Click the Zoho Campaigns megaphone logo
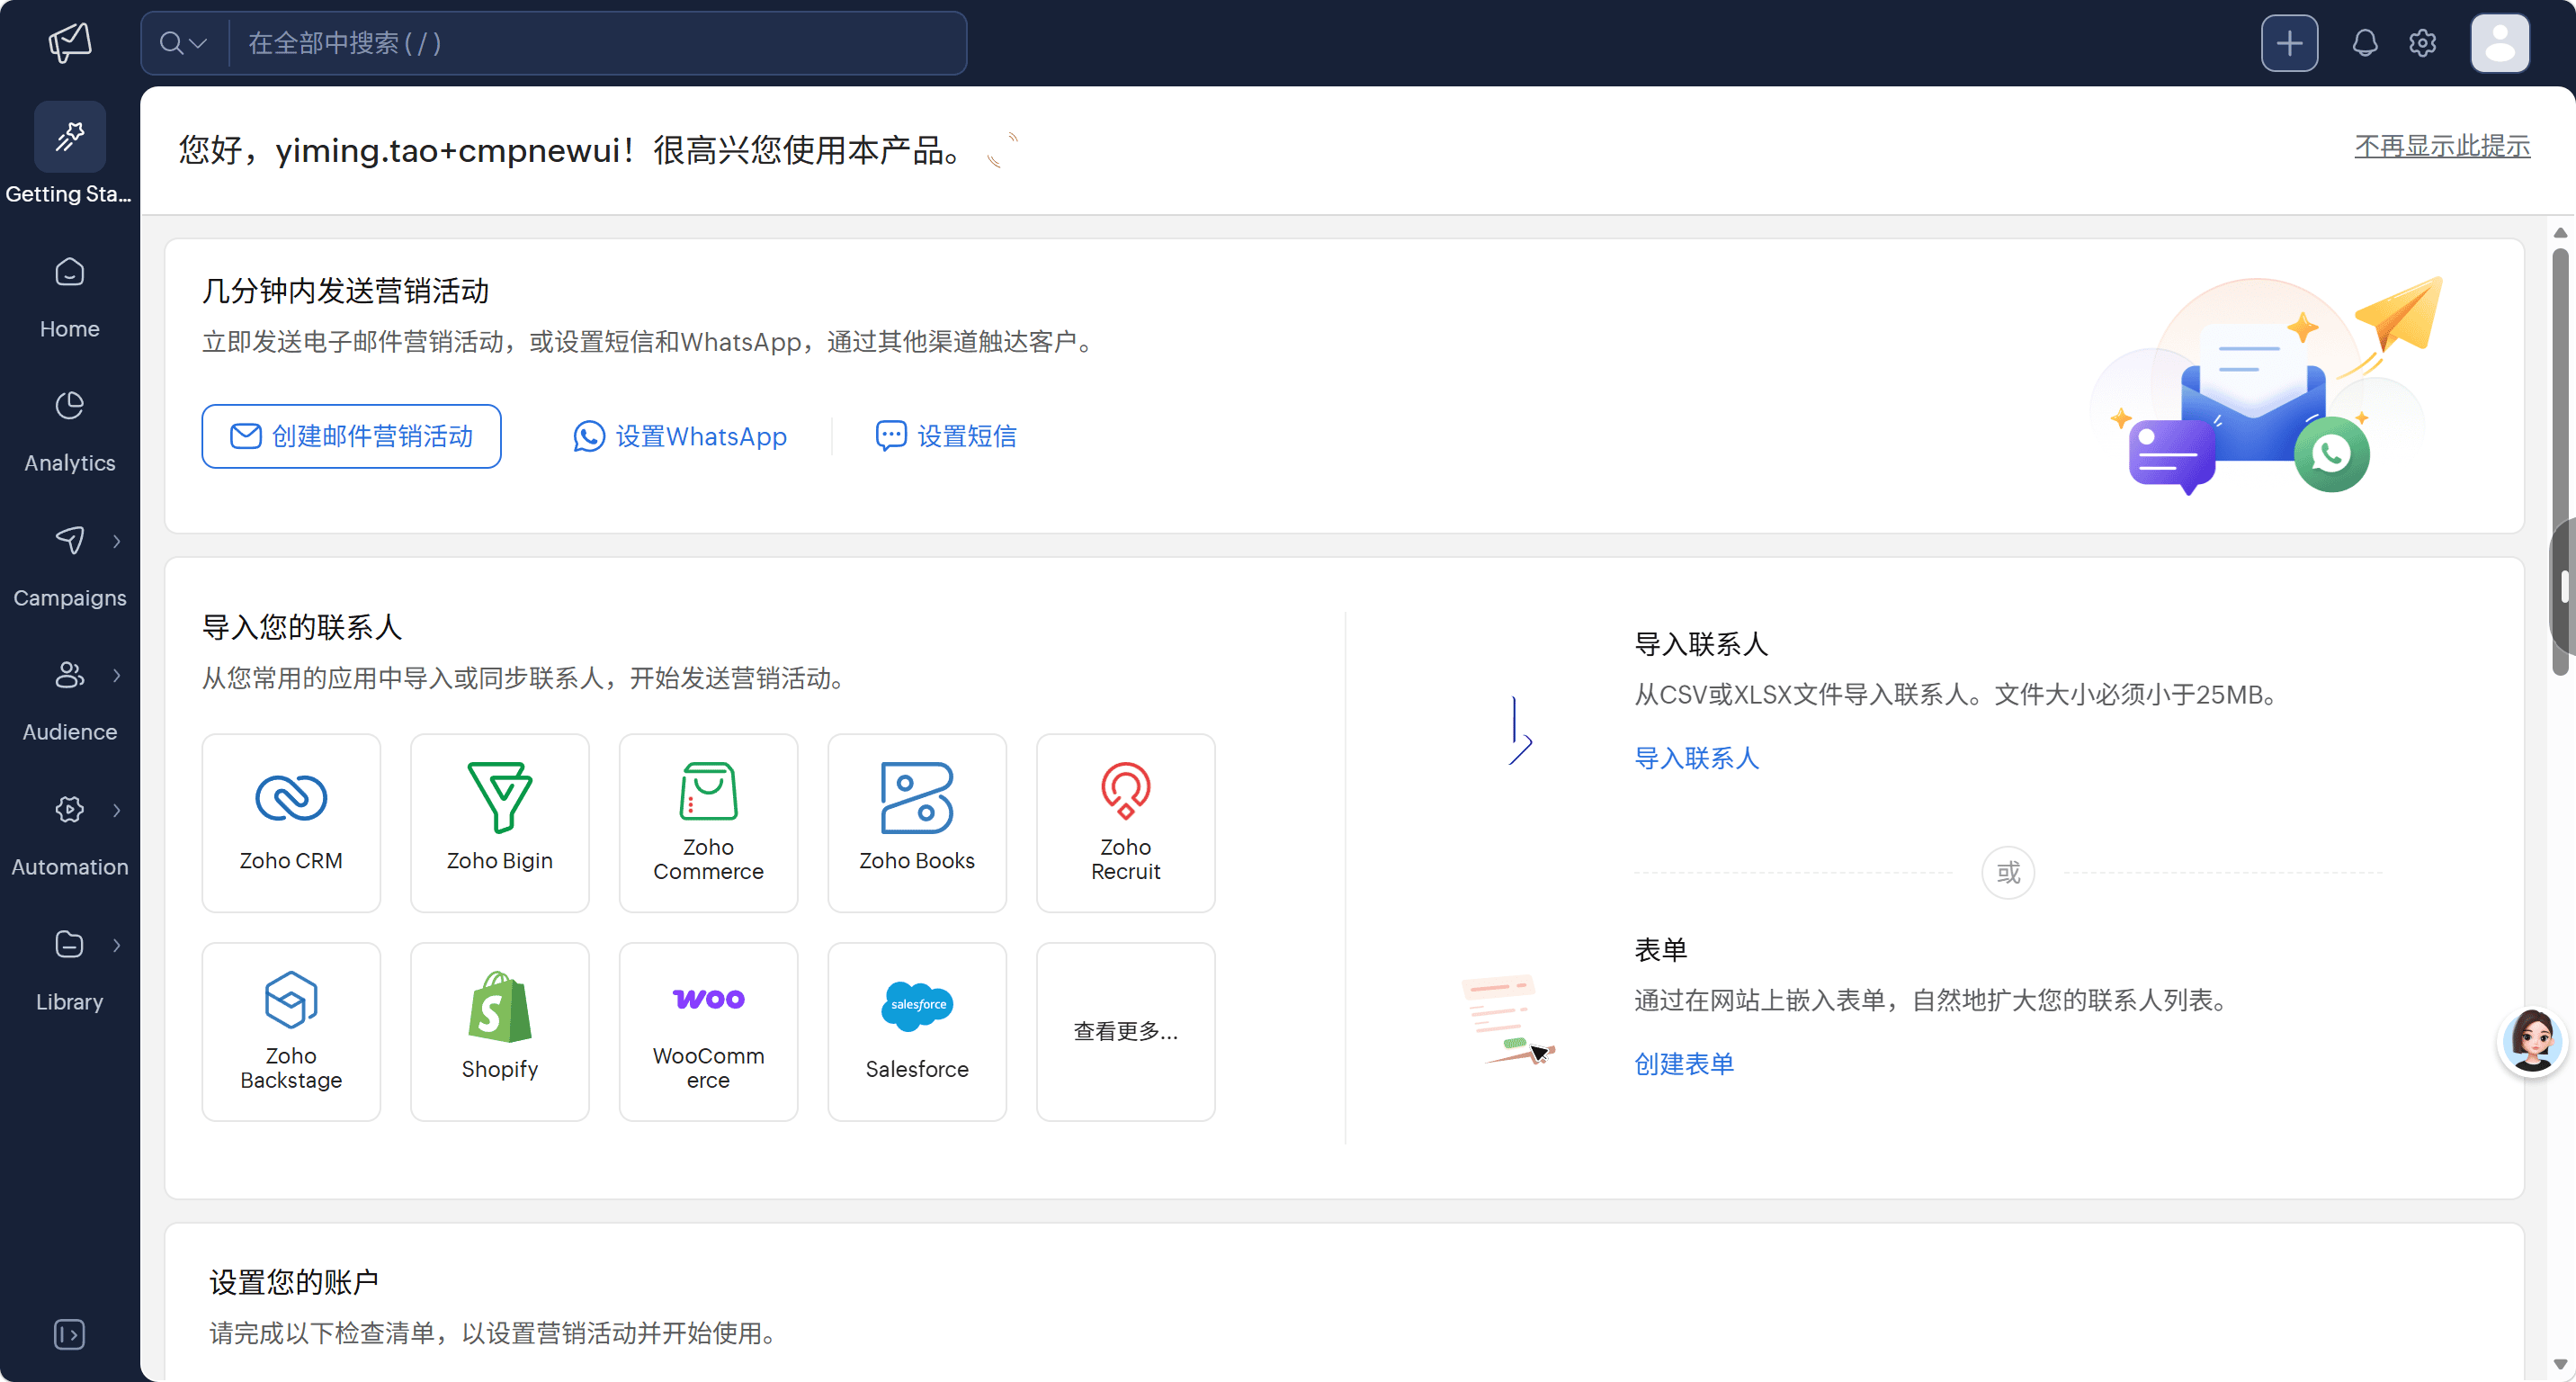Screen dimensions: 2576x1382 point(70,42)
